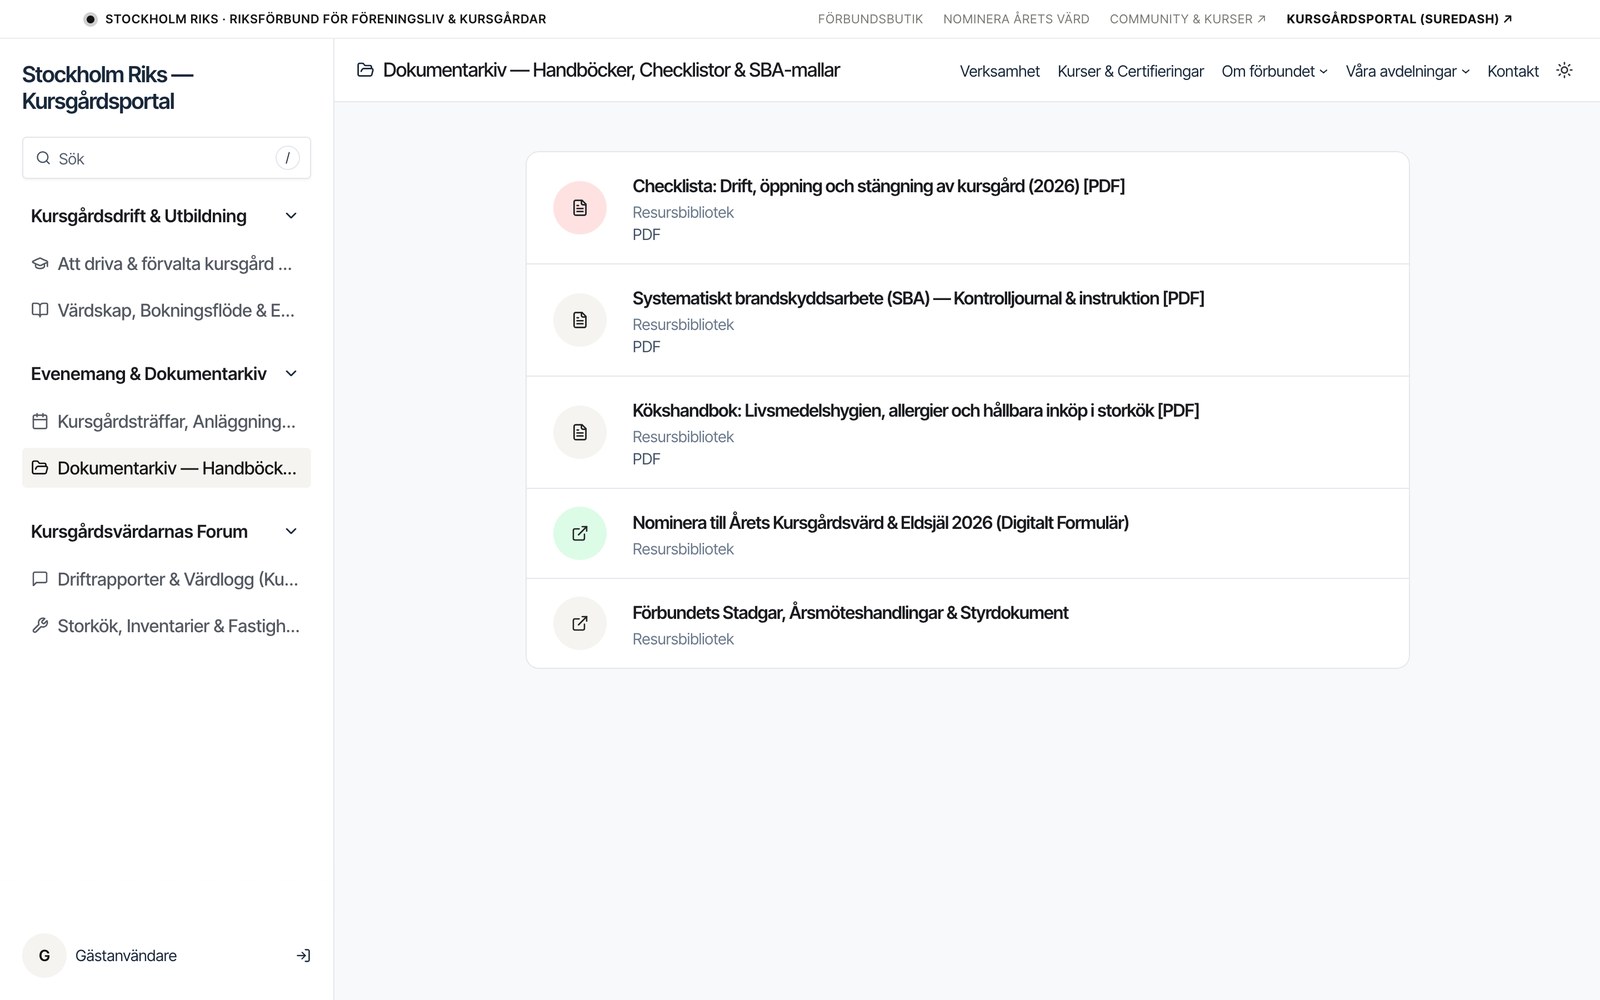The height and width of the screenshot is (1000, 1600).
Task: Open Nominera till Årets Kursgårdsvärd form title
Action: click(x=880, y=522)
